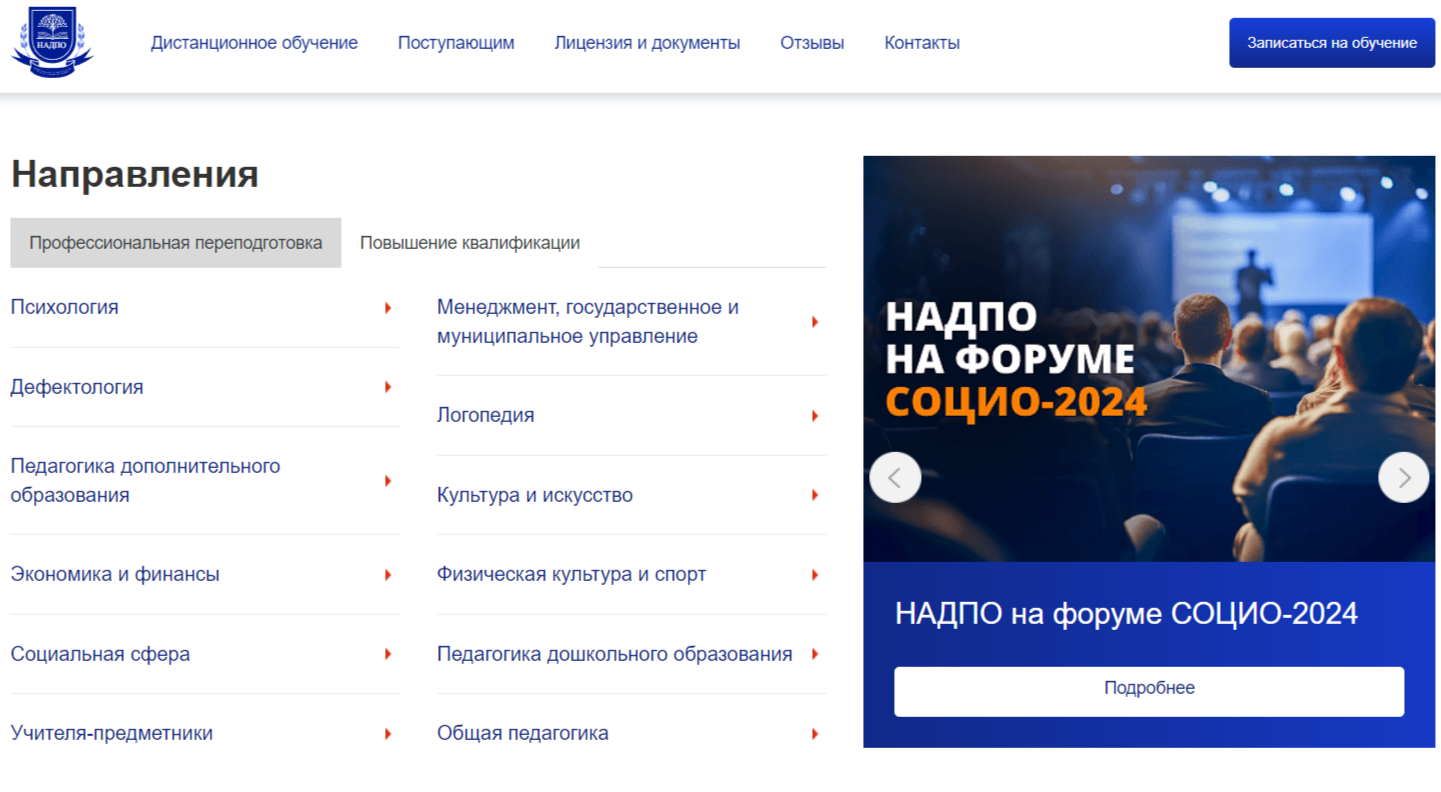Click the СОЦИО-2024 forum banner image

pos(1149,359)
